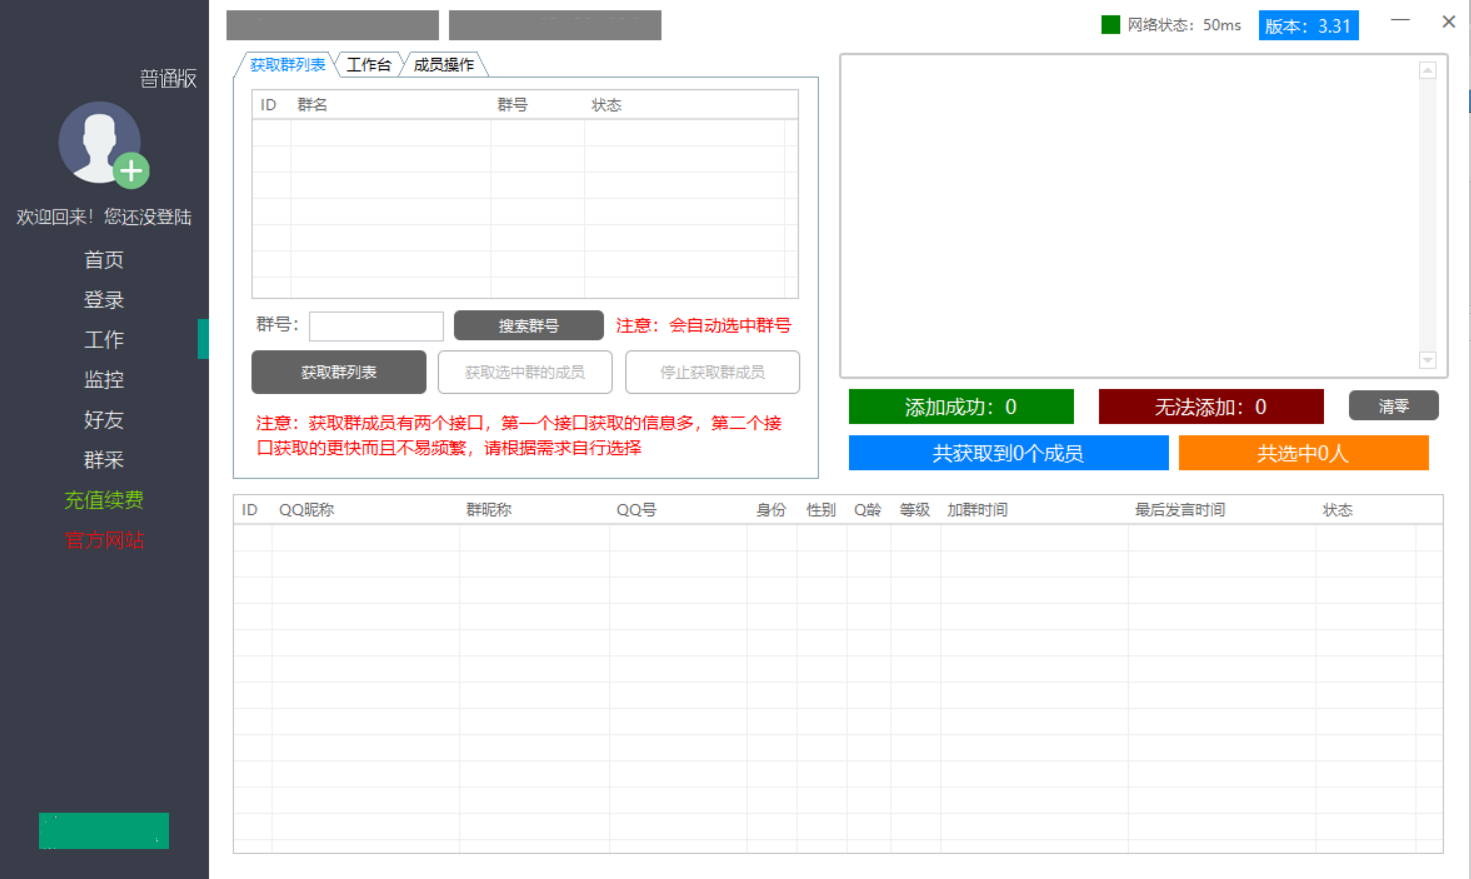Click the 等级 column header
The width and height of the screenshot is (1471, 879).
point(915,510)
